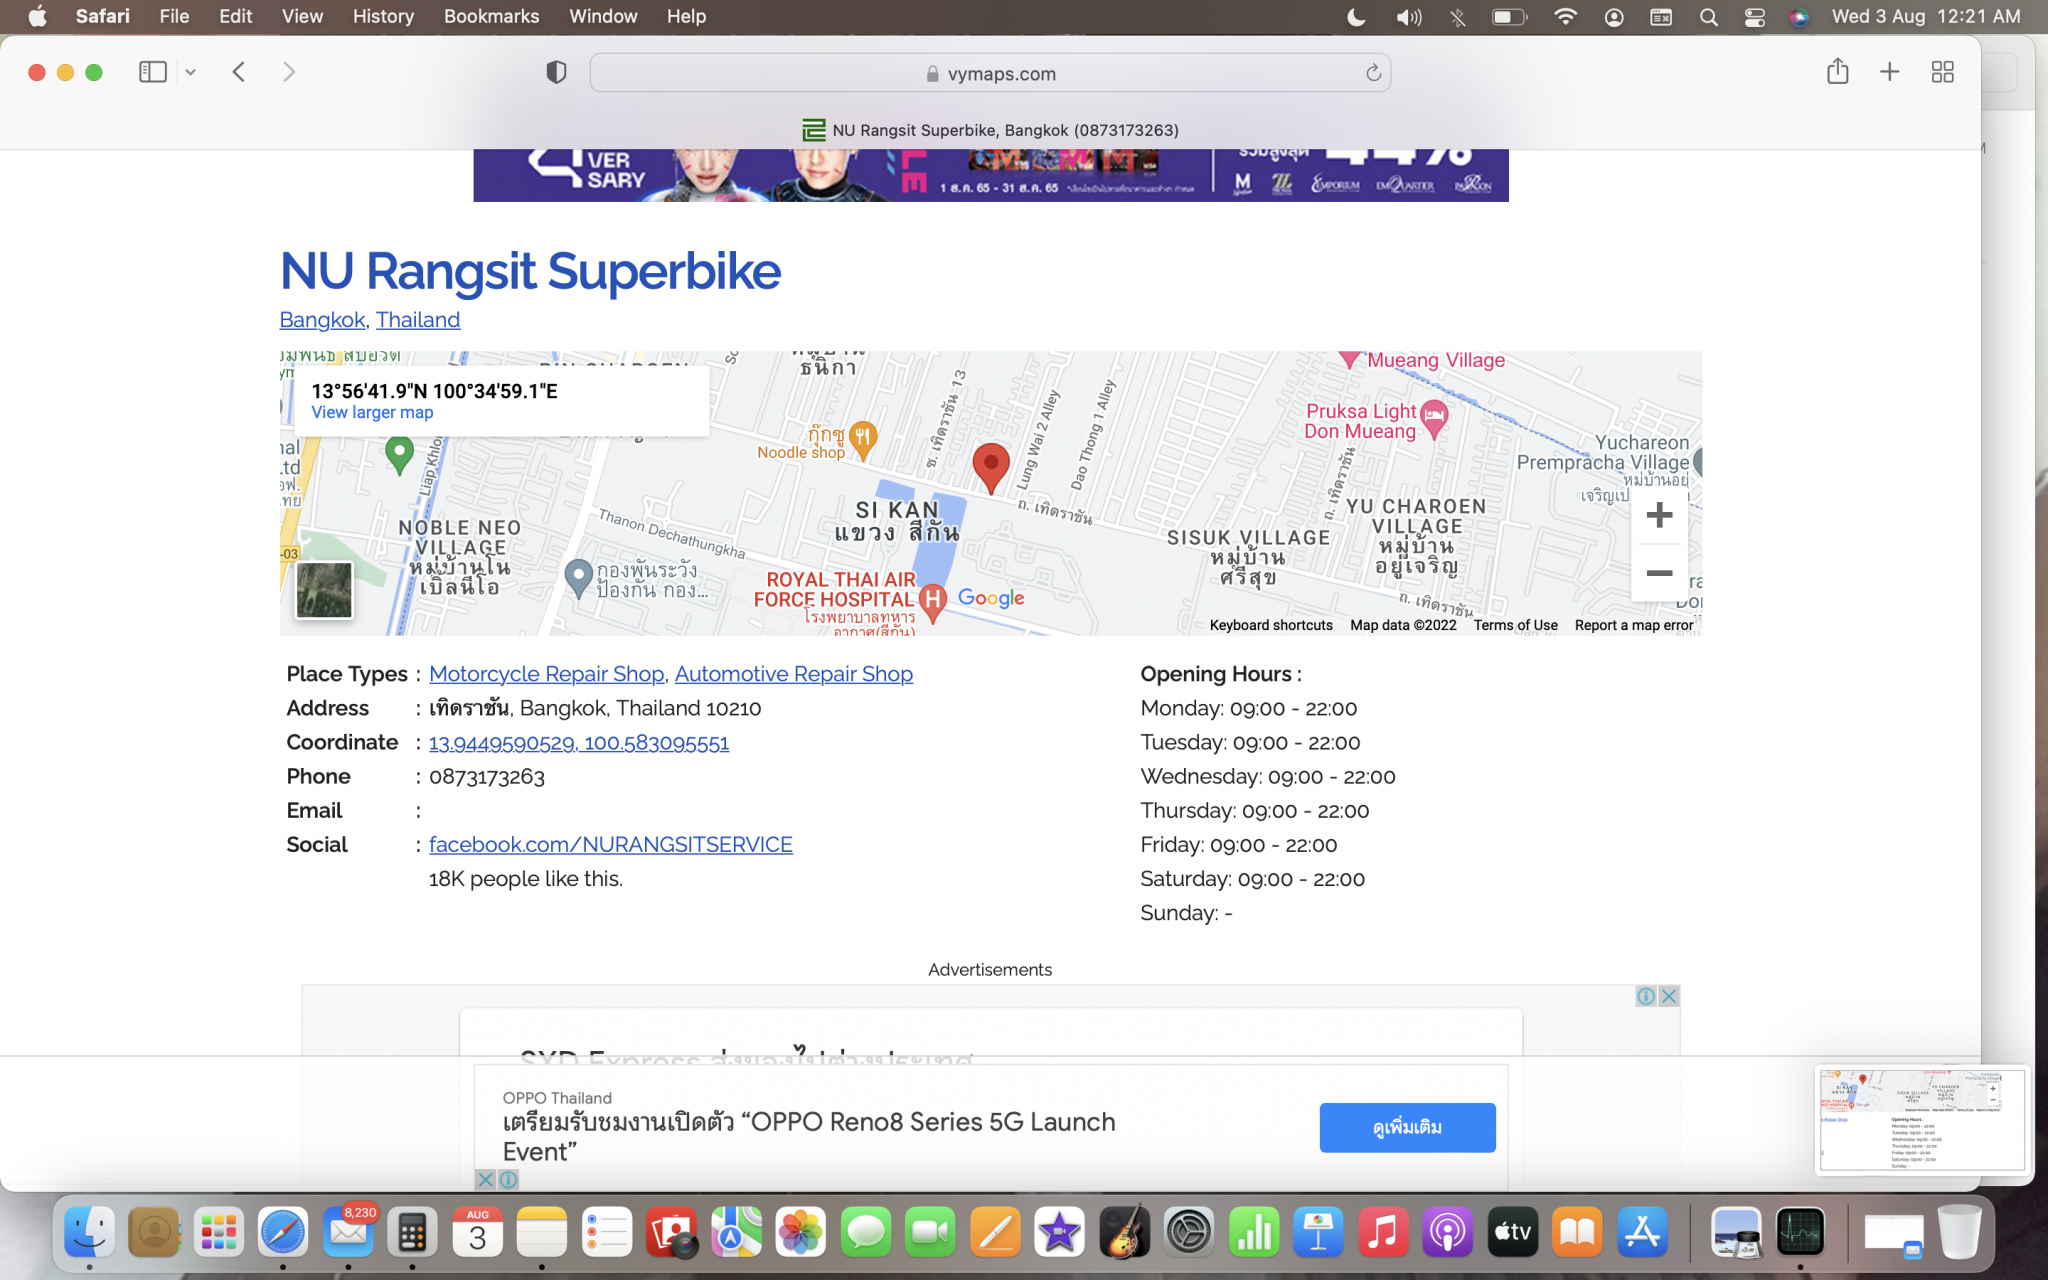Open the Edit menu
The height and width of the screenshot is (1280, 2048).
tap(235, 16)
